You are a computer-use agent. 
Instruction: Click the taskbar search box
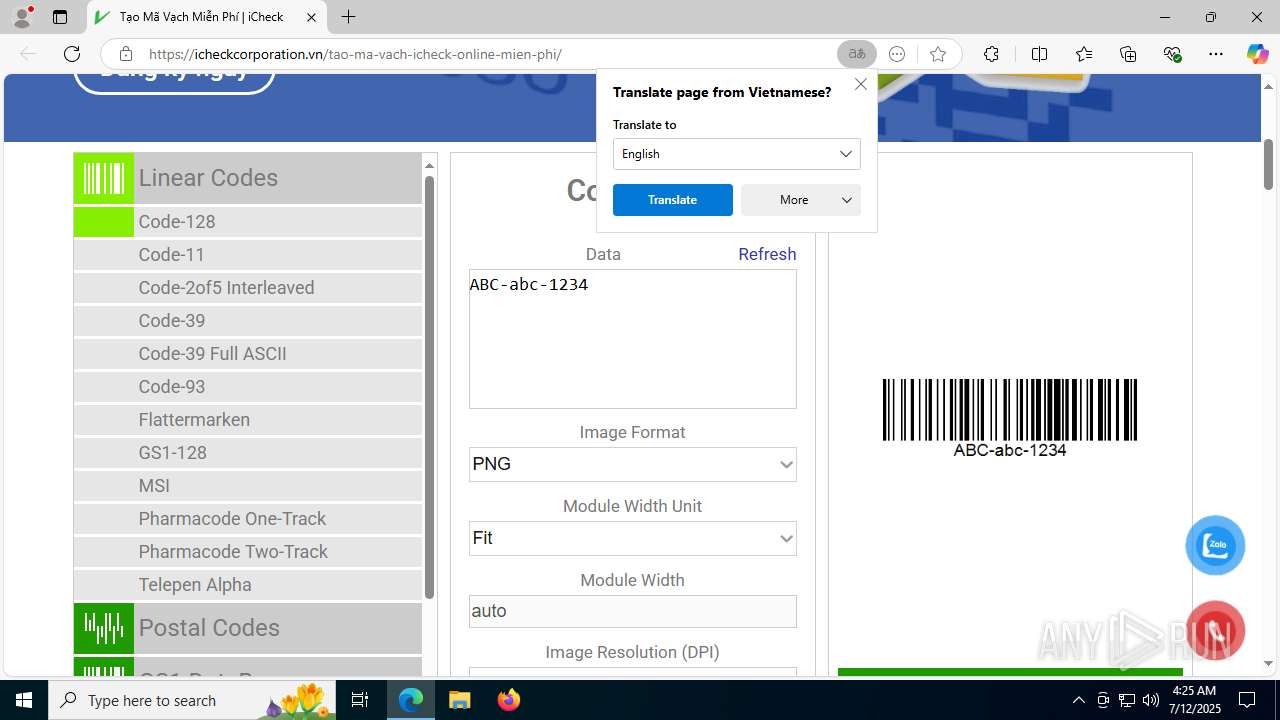194,700
